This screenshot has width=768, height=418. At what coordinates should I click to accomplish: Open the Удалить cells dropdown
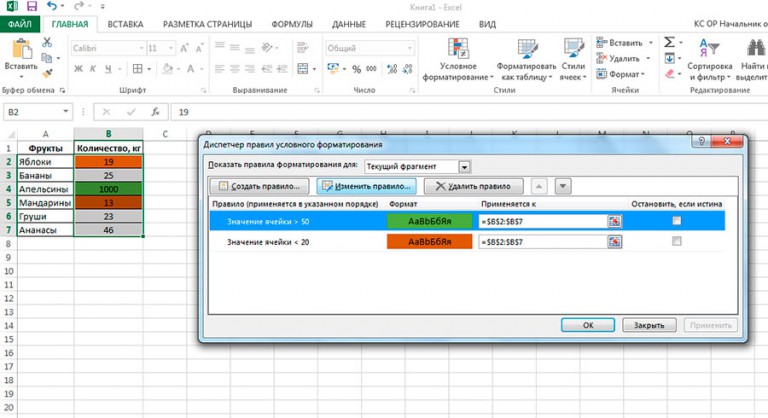[648, 58]
